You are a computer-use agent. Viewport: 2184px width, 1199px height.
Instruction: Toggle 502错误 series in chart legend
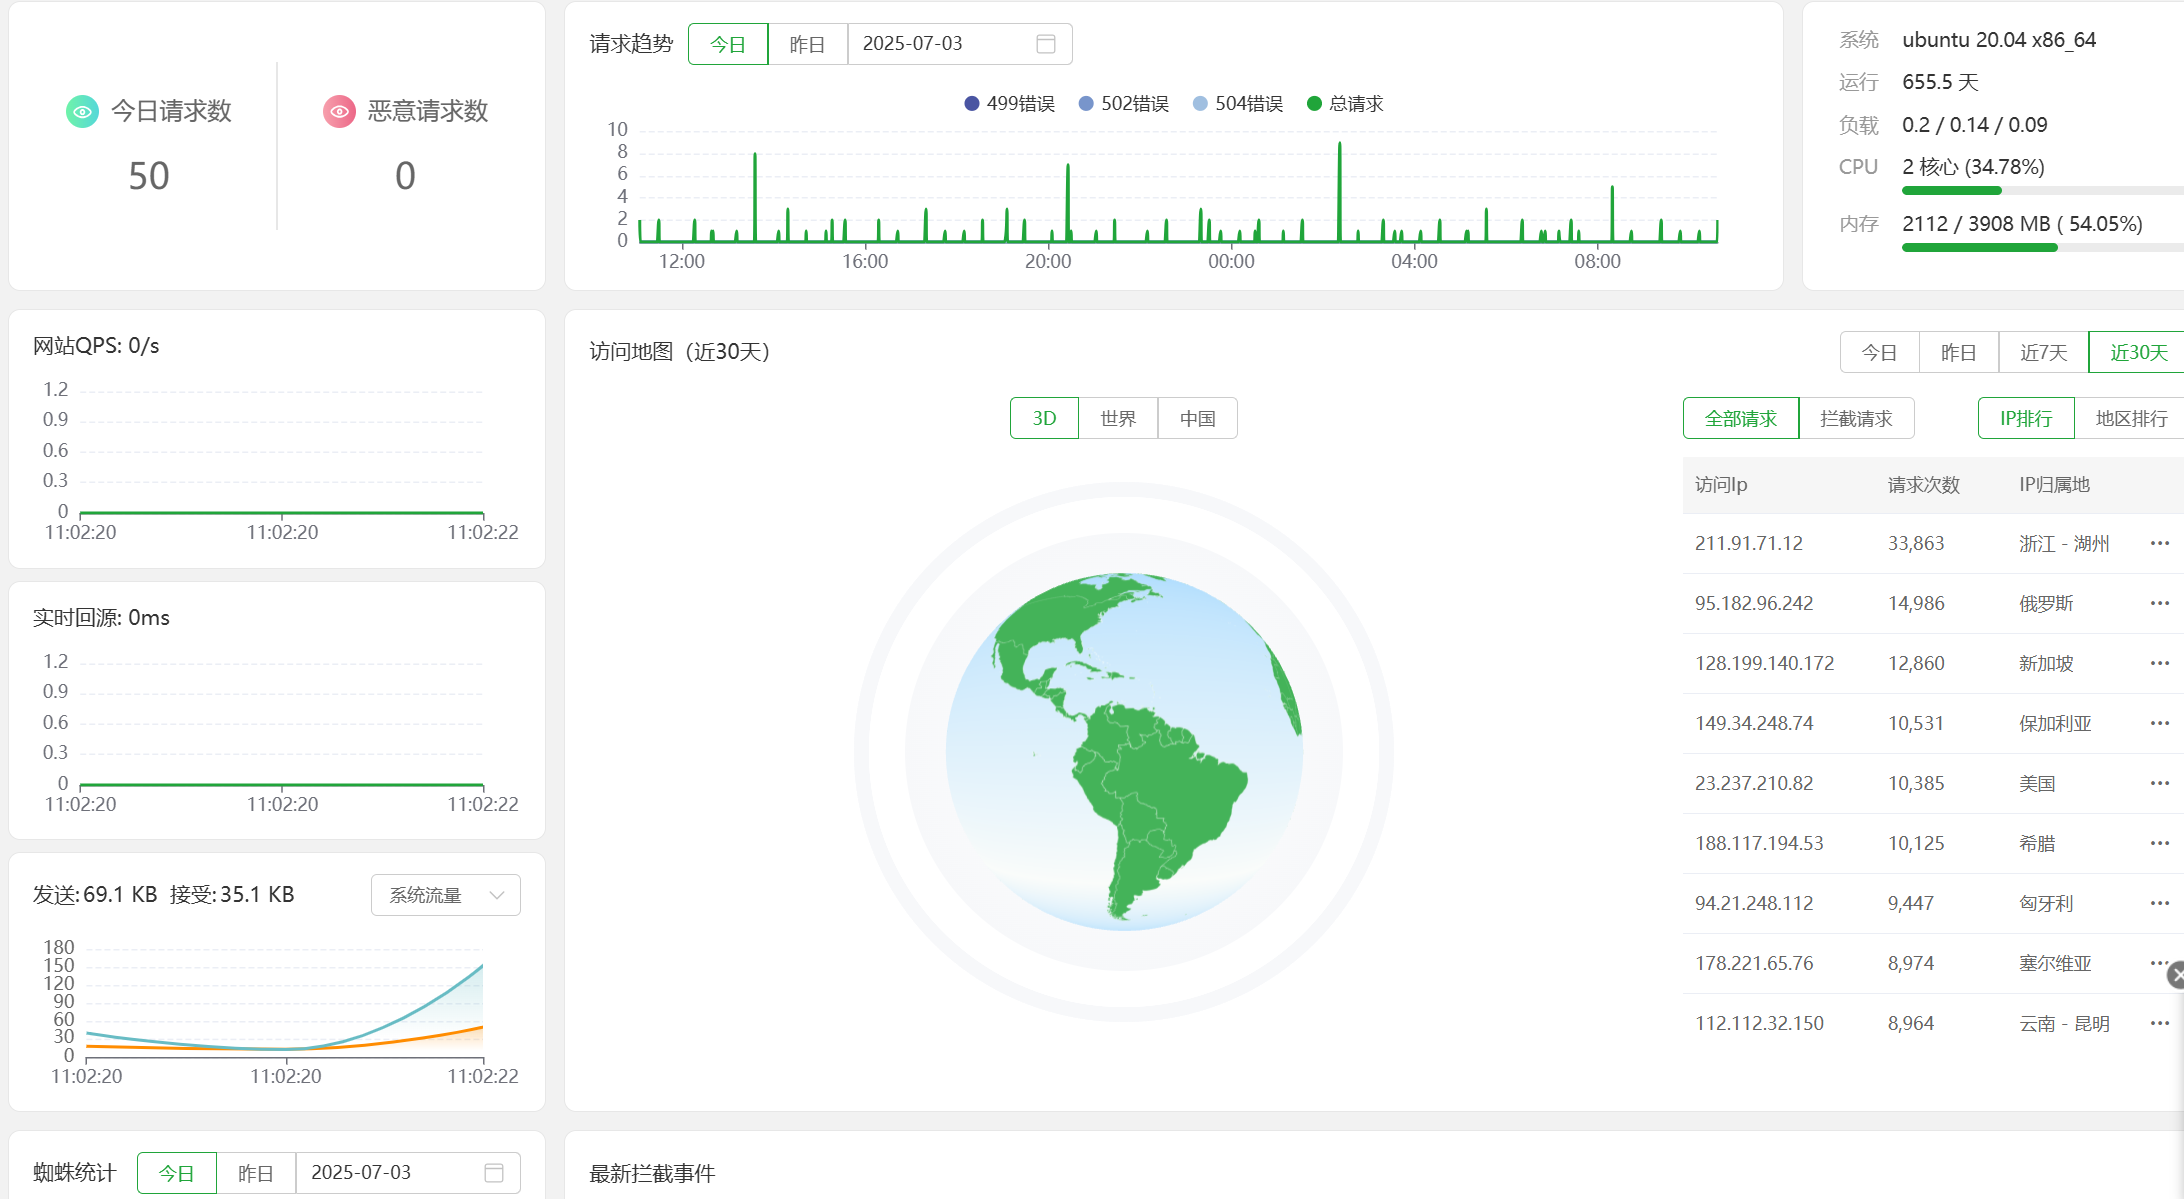[x=1124, y=104]
